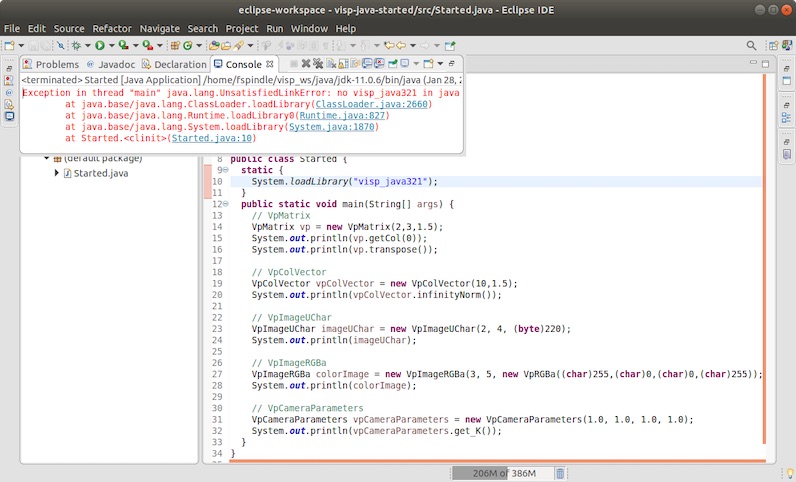Collapse the default package tree node
Viewport: 796px width, 482px height.
click(46, 158)
